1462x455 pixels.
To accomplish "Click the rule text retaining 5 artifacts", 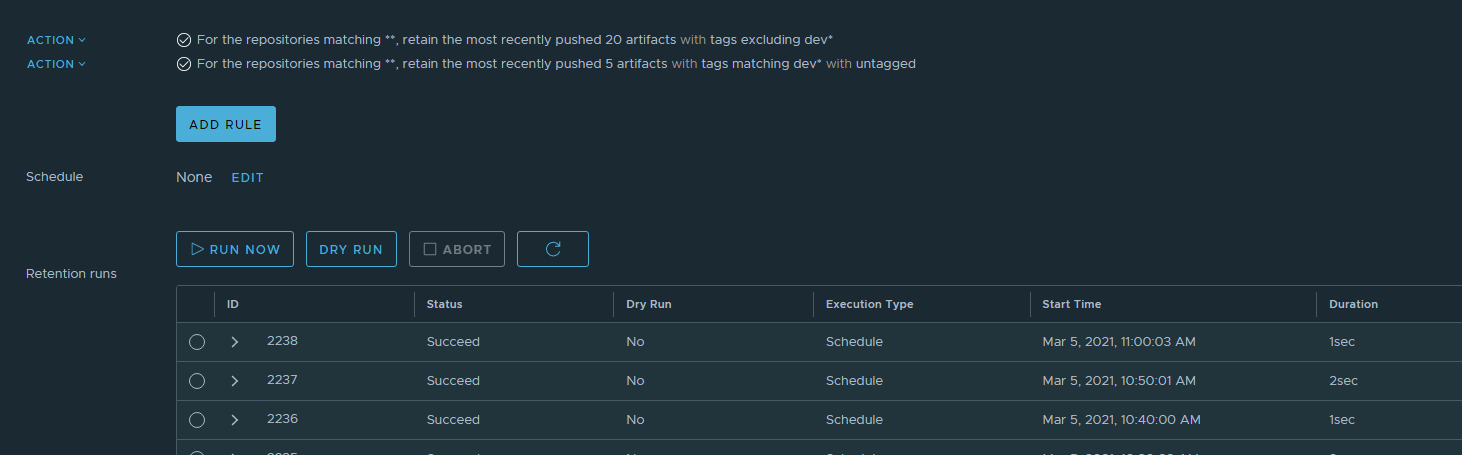I will point(556,64).
